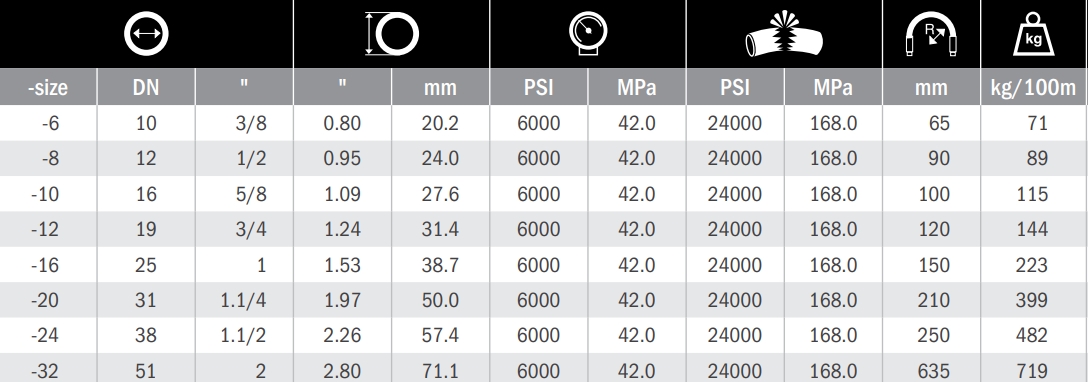This screenshot has height=382, width=1088.
Task: Select the DN column header
Action: coord(146,87)
